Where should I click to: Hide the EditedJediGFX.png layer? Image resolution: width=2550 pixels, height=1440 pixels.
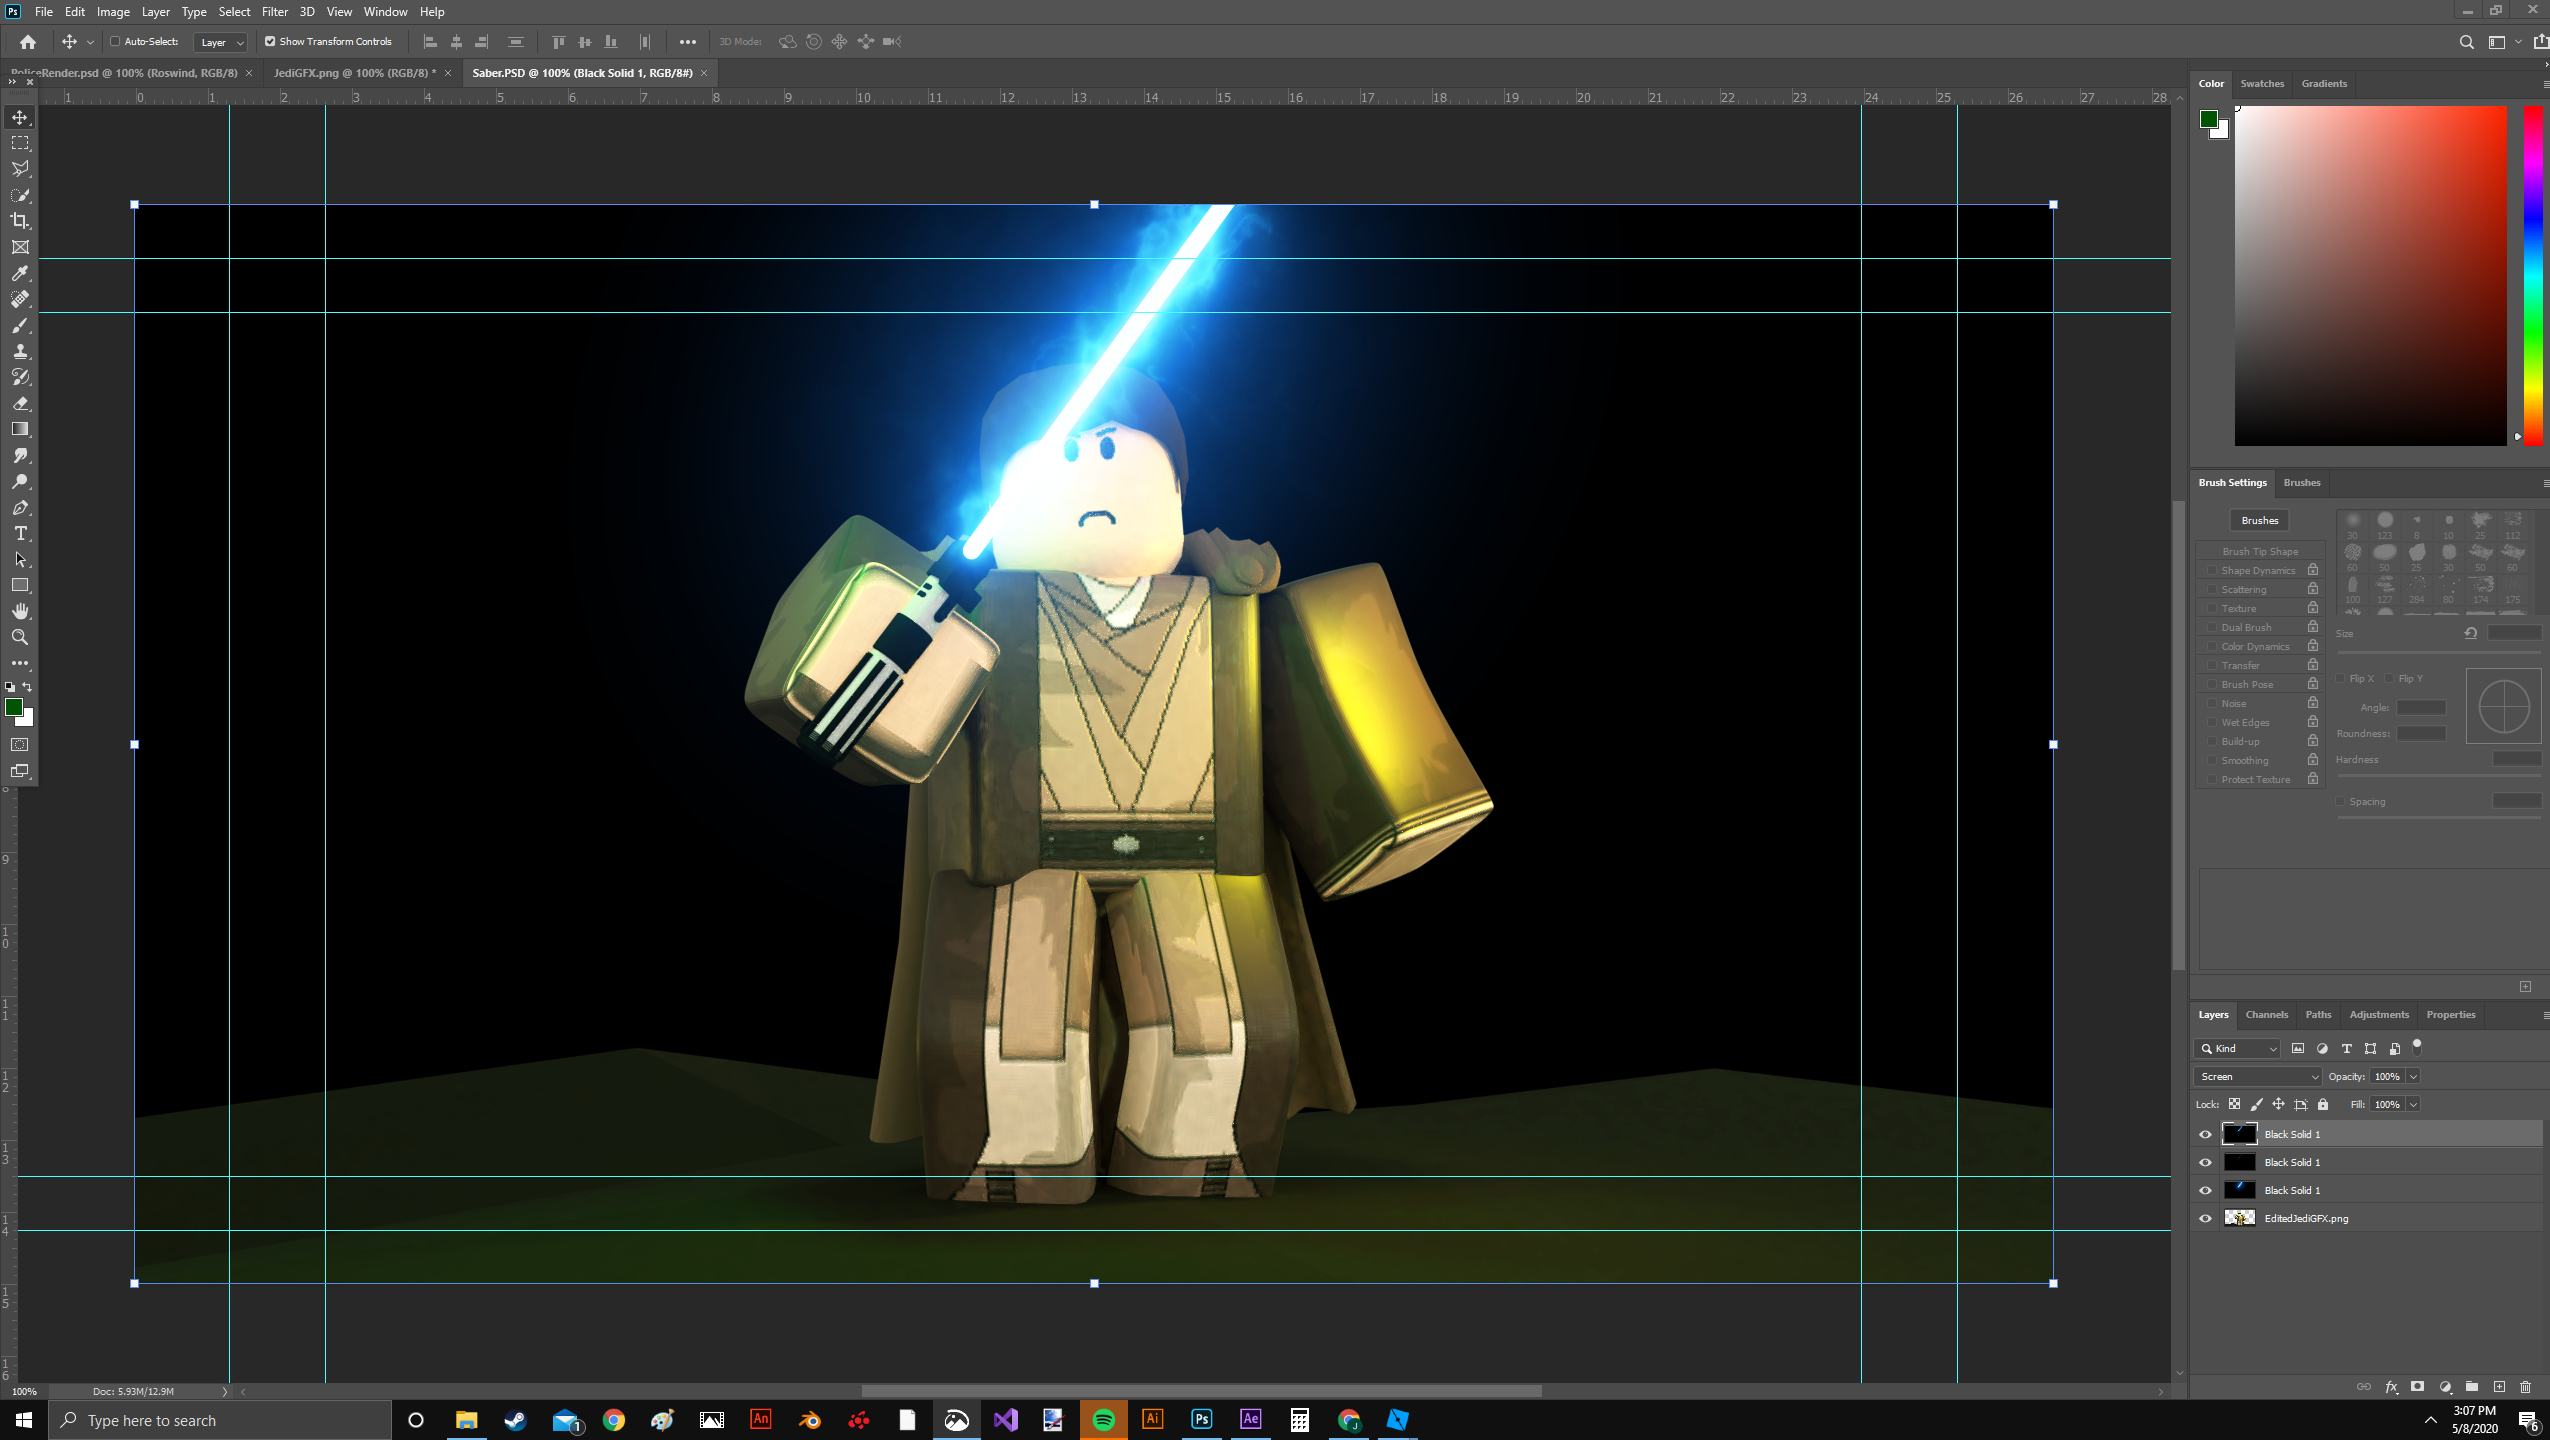(2205, 1218)
